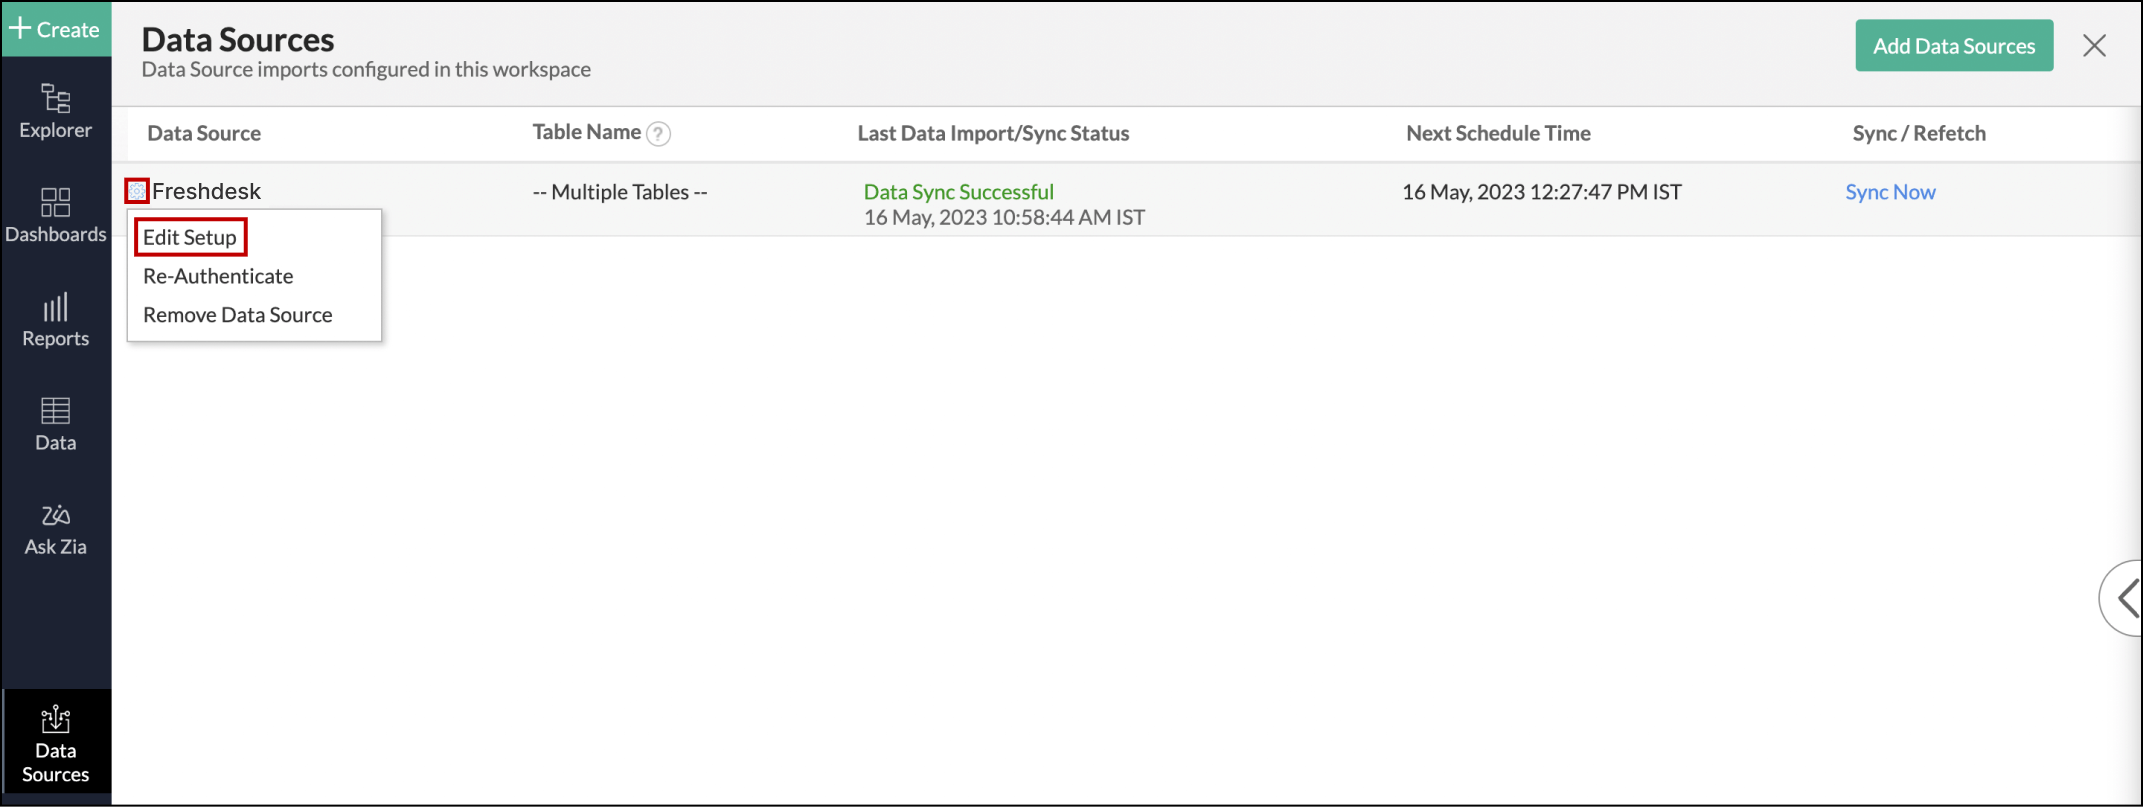This screenshot has width=2143, height=807.
Task: Close the Data Sources panel
Action: coord(2094,46)
